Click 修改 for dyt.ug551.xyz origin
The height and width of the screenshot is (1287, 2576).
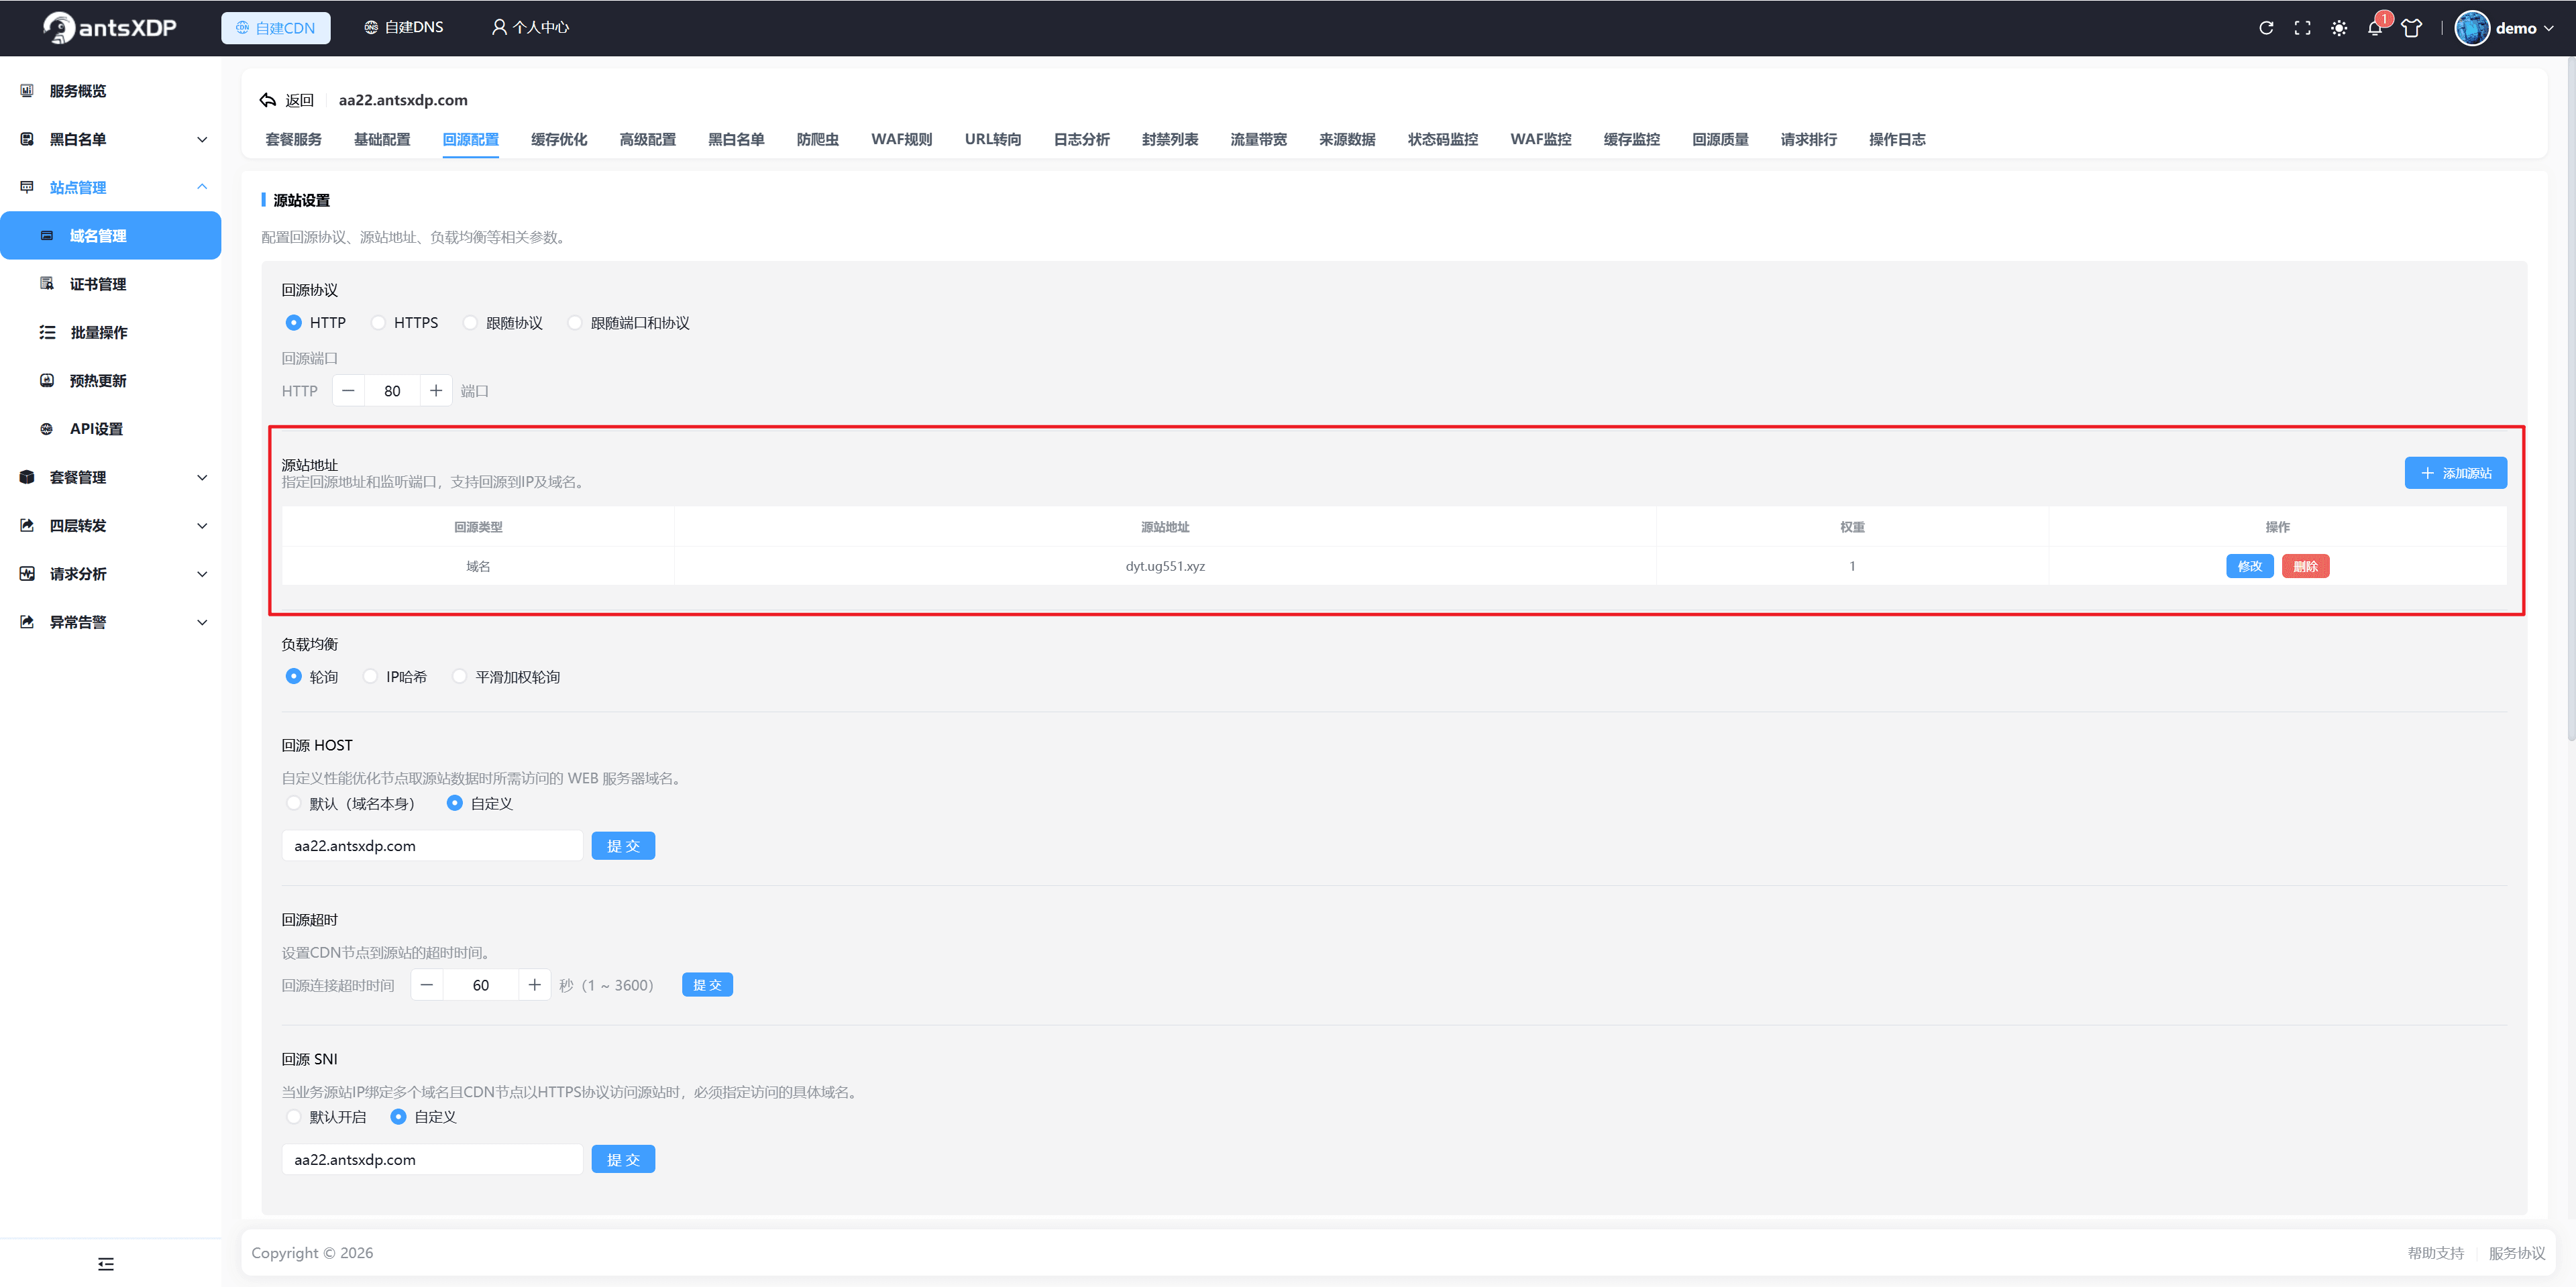[2250, 566]
